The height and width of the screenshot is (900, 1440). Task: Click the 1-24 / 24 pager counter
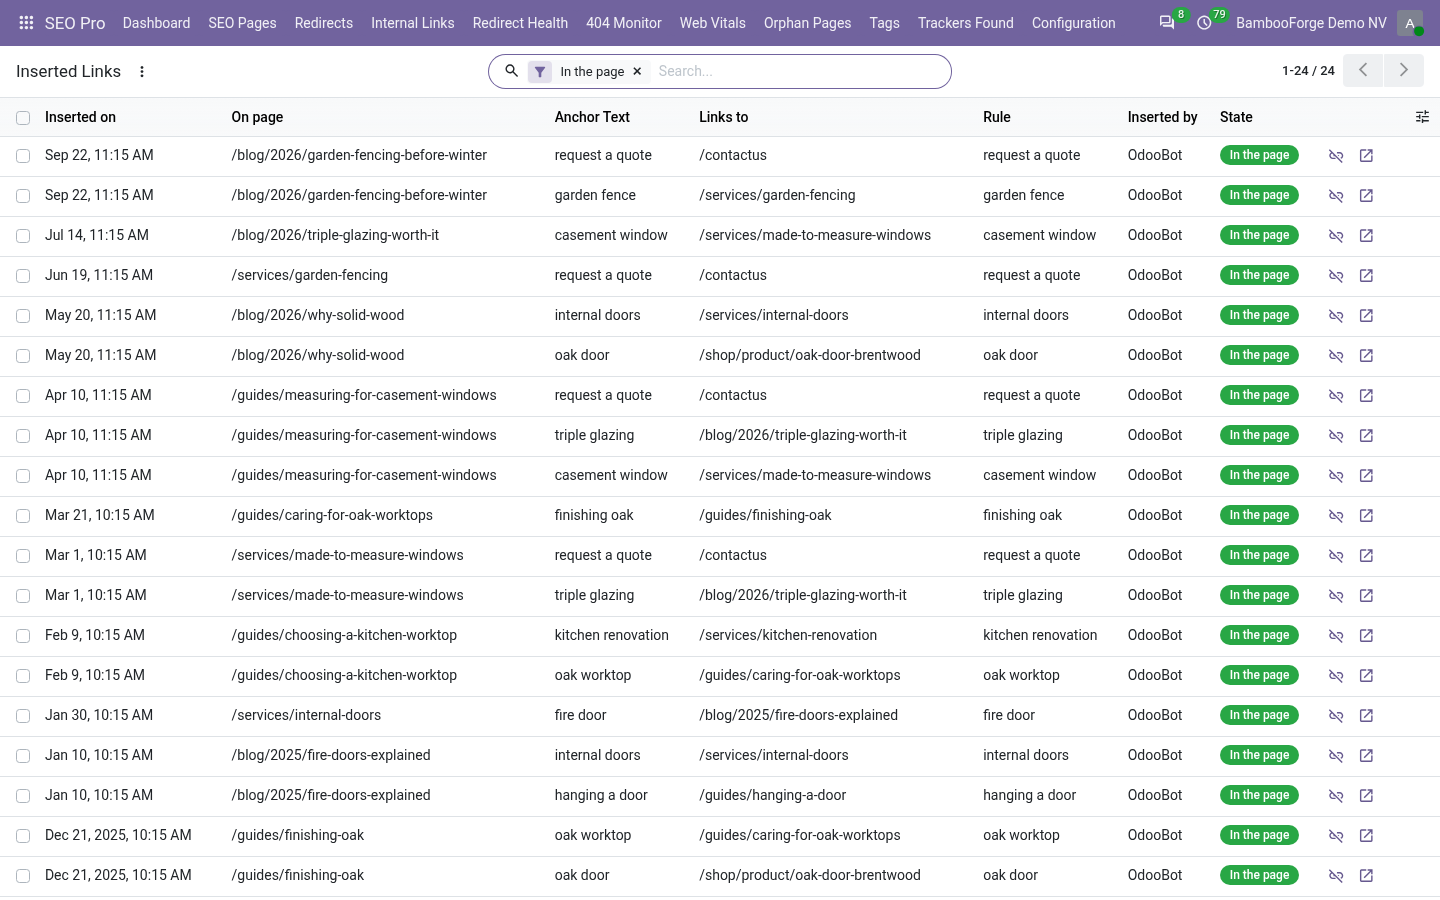click(1308, 71)
